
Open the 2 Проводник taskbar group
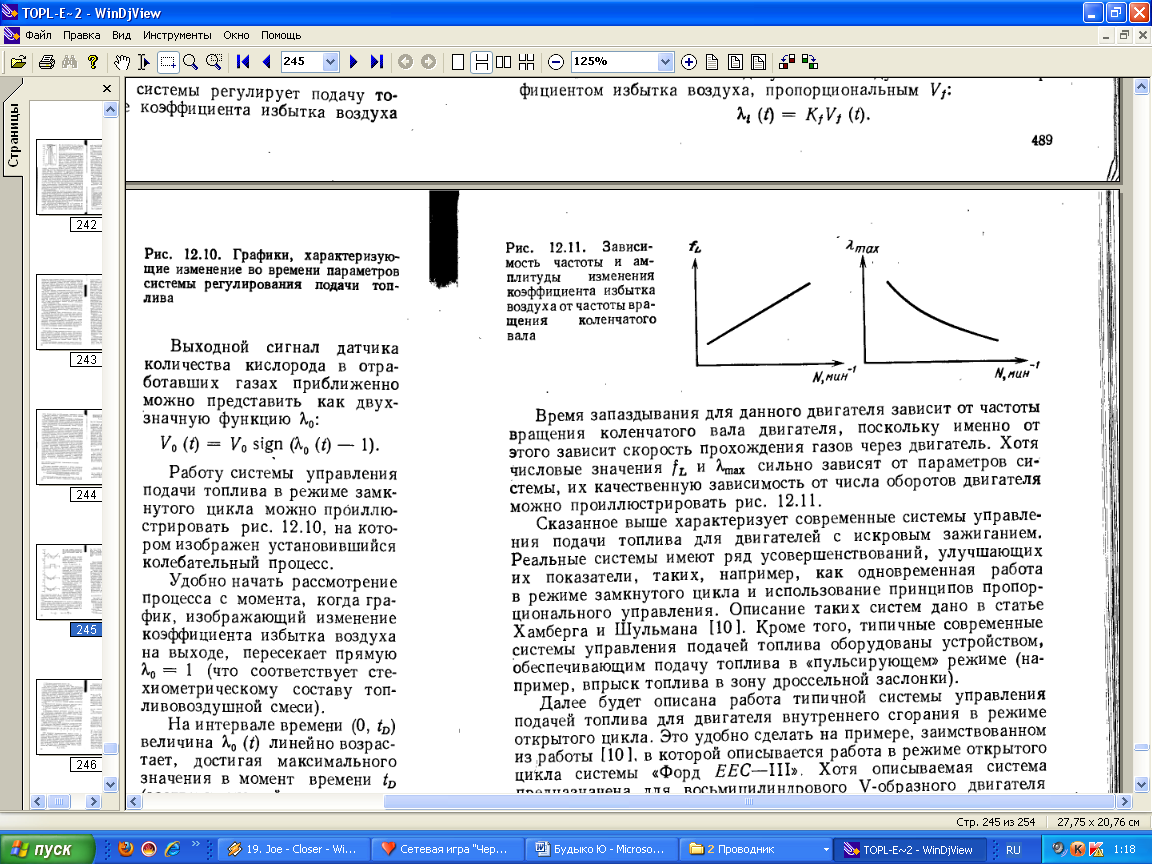coord(755,849)
